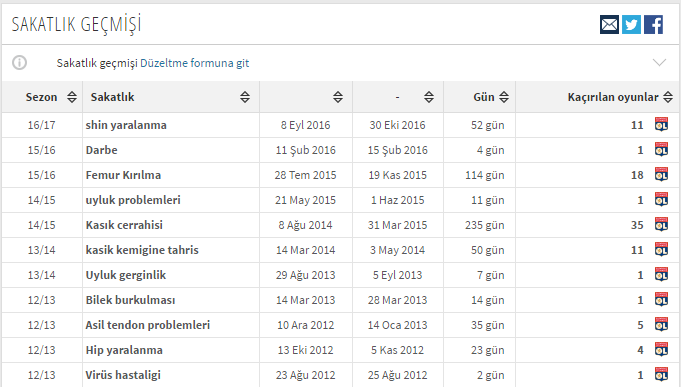Click the '16/17' season cell

click(x=42, y=125)
